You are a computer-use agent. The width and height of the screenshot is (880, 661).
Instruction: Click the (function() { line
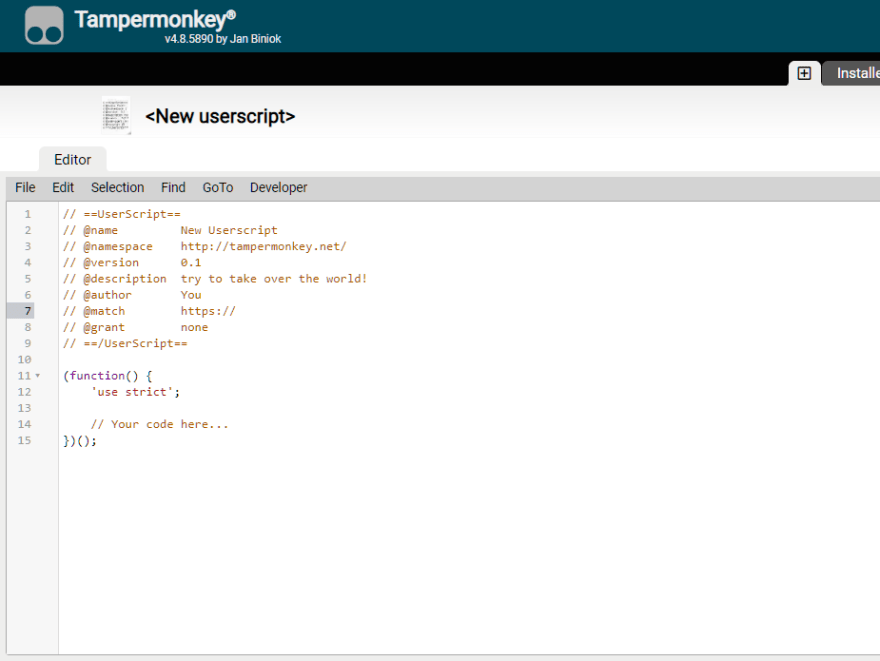[x=107, y=376]
